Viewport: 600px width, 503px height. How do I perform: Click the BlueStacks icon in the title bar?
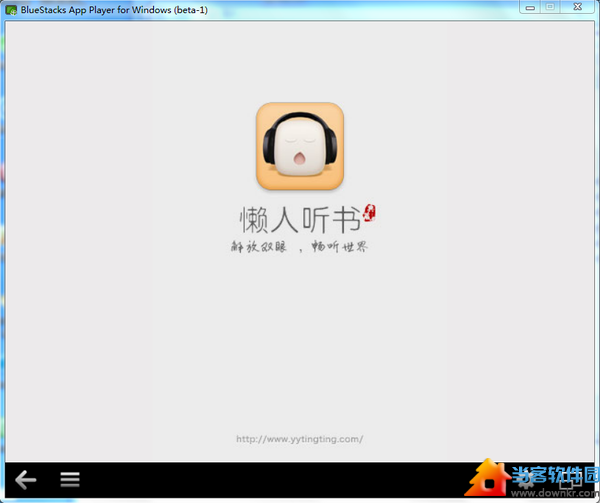pyautogui.click(x=11, y=10)
